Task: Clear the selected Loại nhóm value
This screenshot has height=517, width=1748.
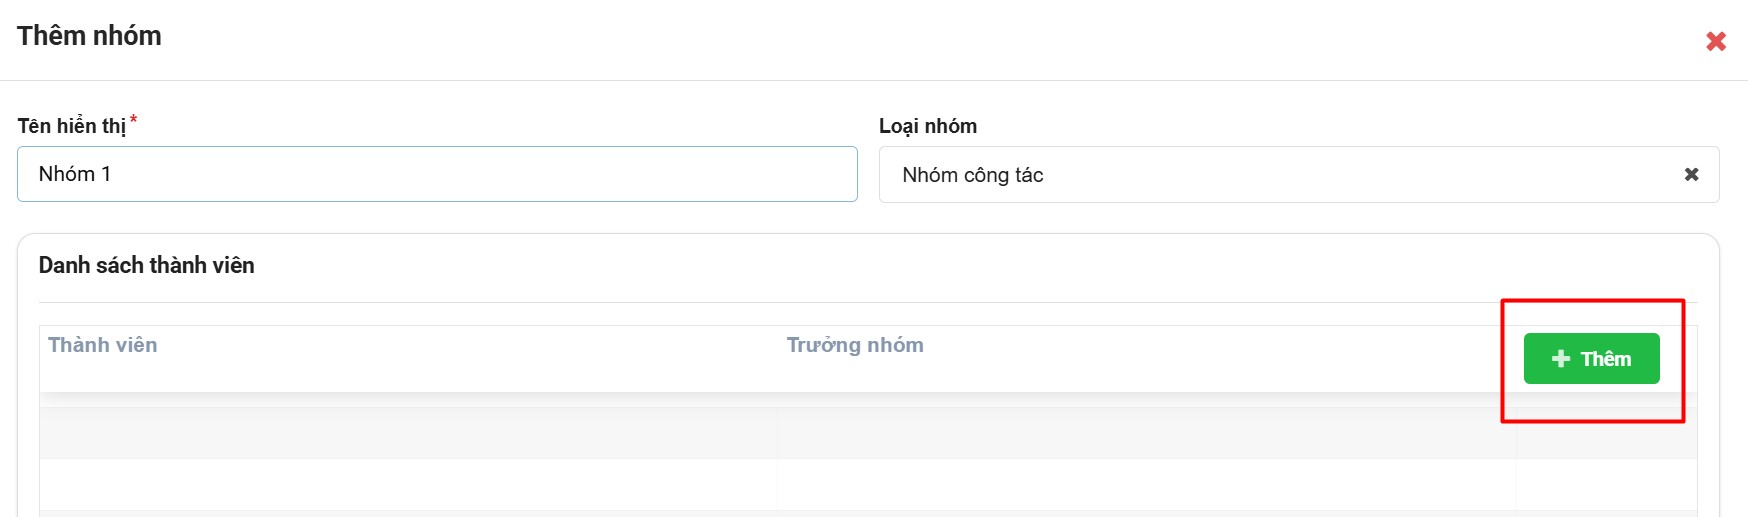Action: pyautogui.click(x=1691, y=174)
